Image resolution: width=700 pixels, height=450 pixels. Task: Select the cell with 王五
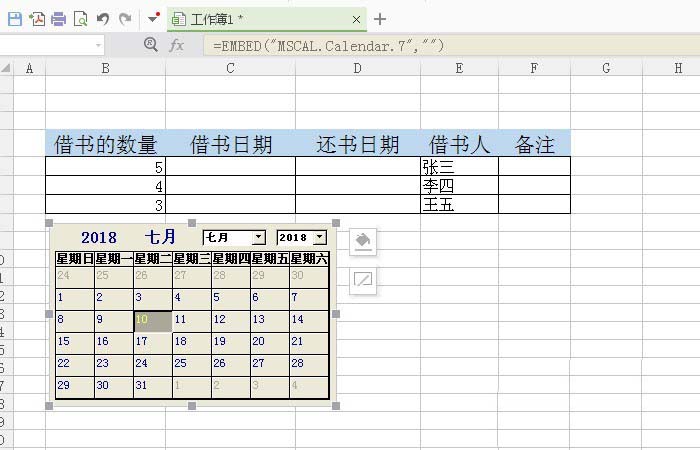459,204
